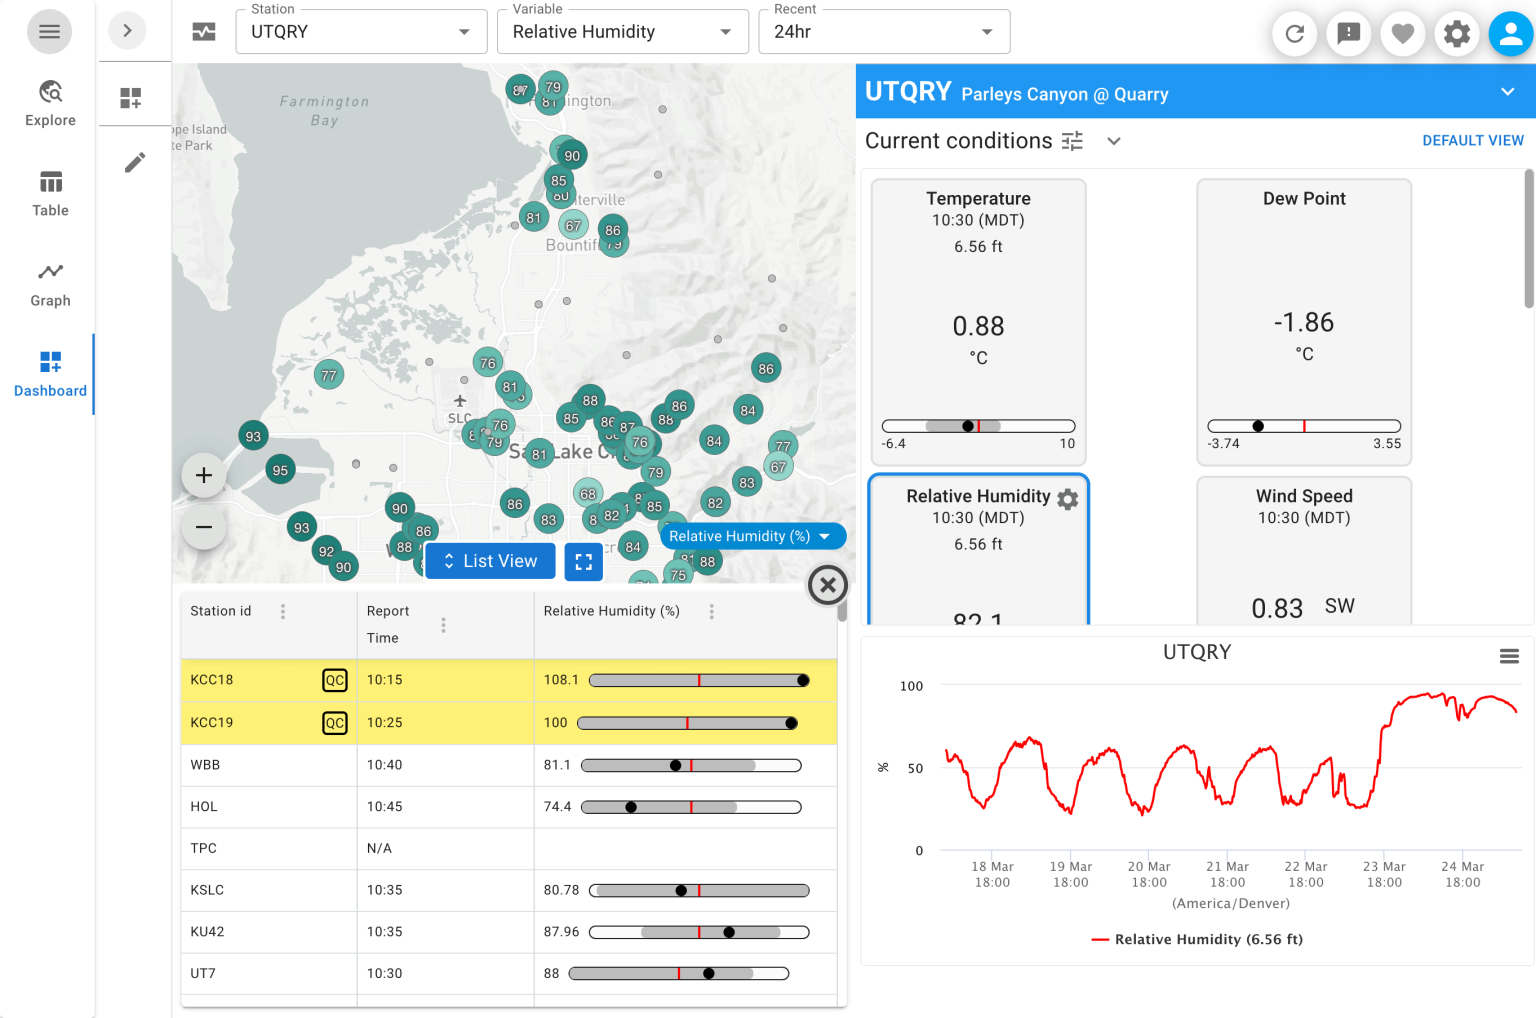Open the chart menu on the UTQRY graph

click(x=1510, y=655)
